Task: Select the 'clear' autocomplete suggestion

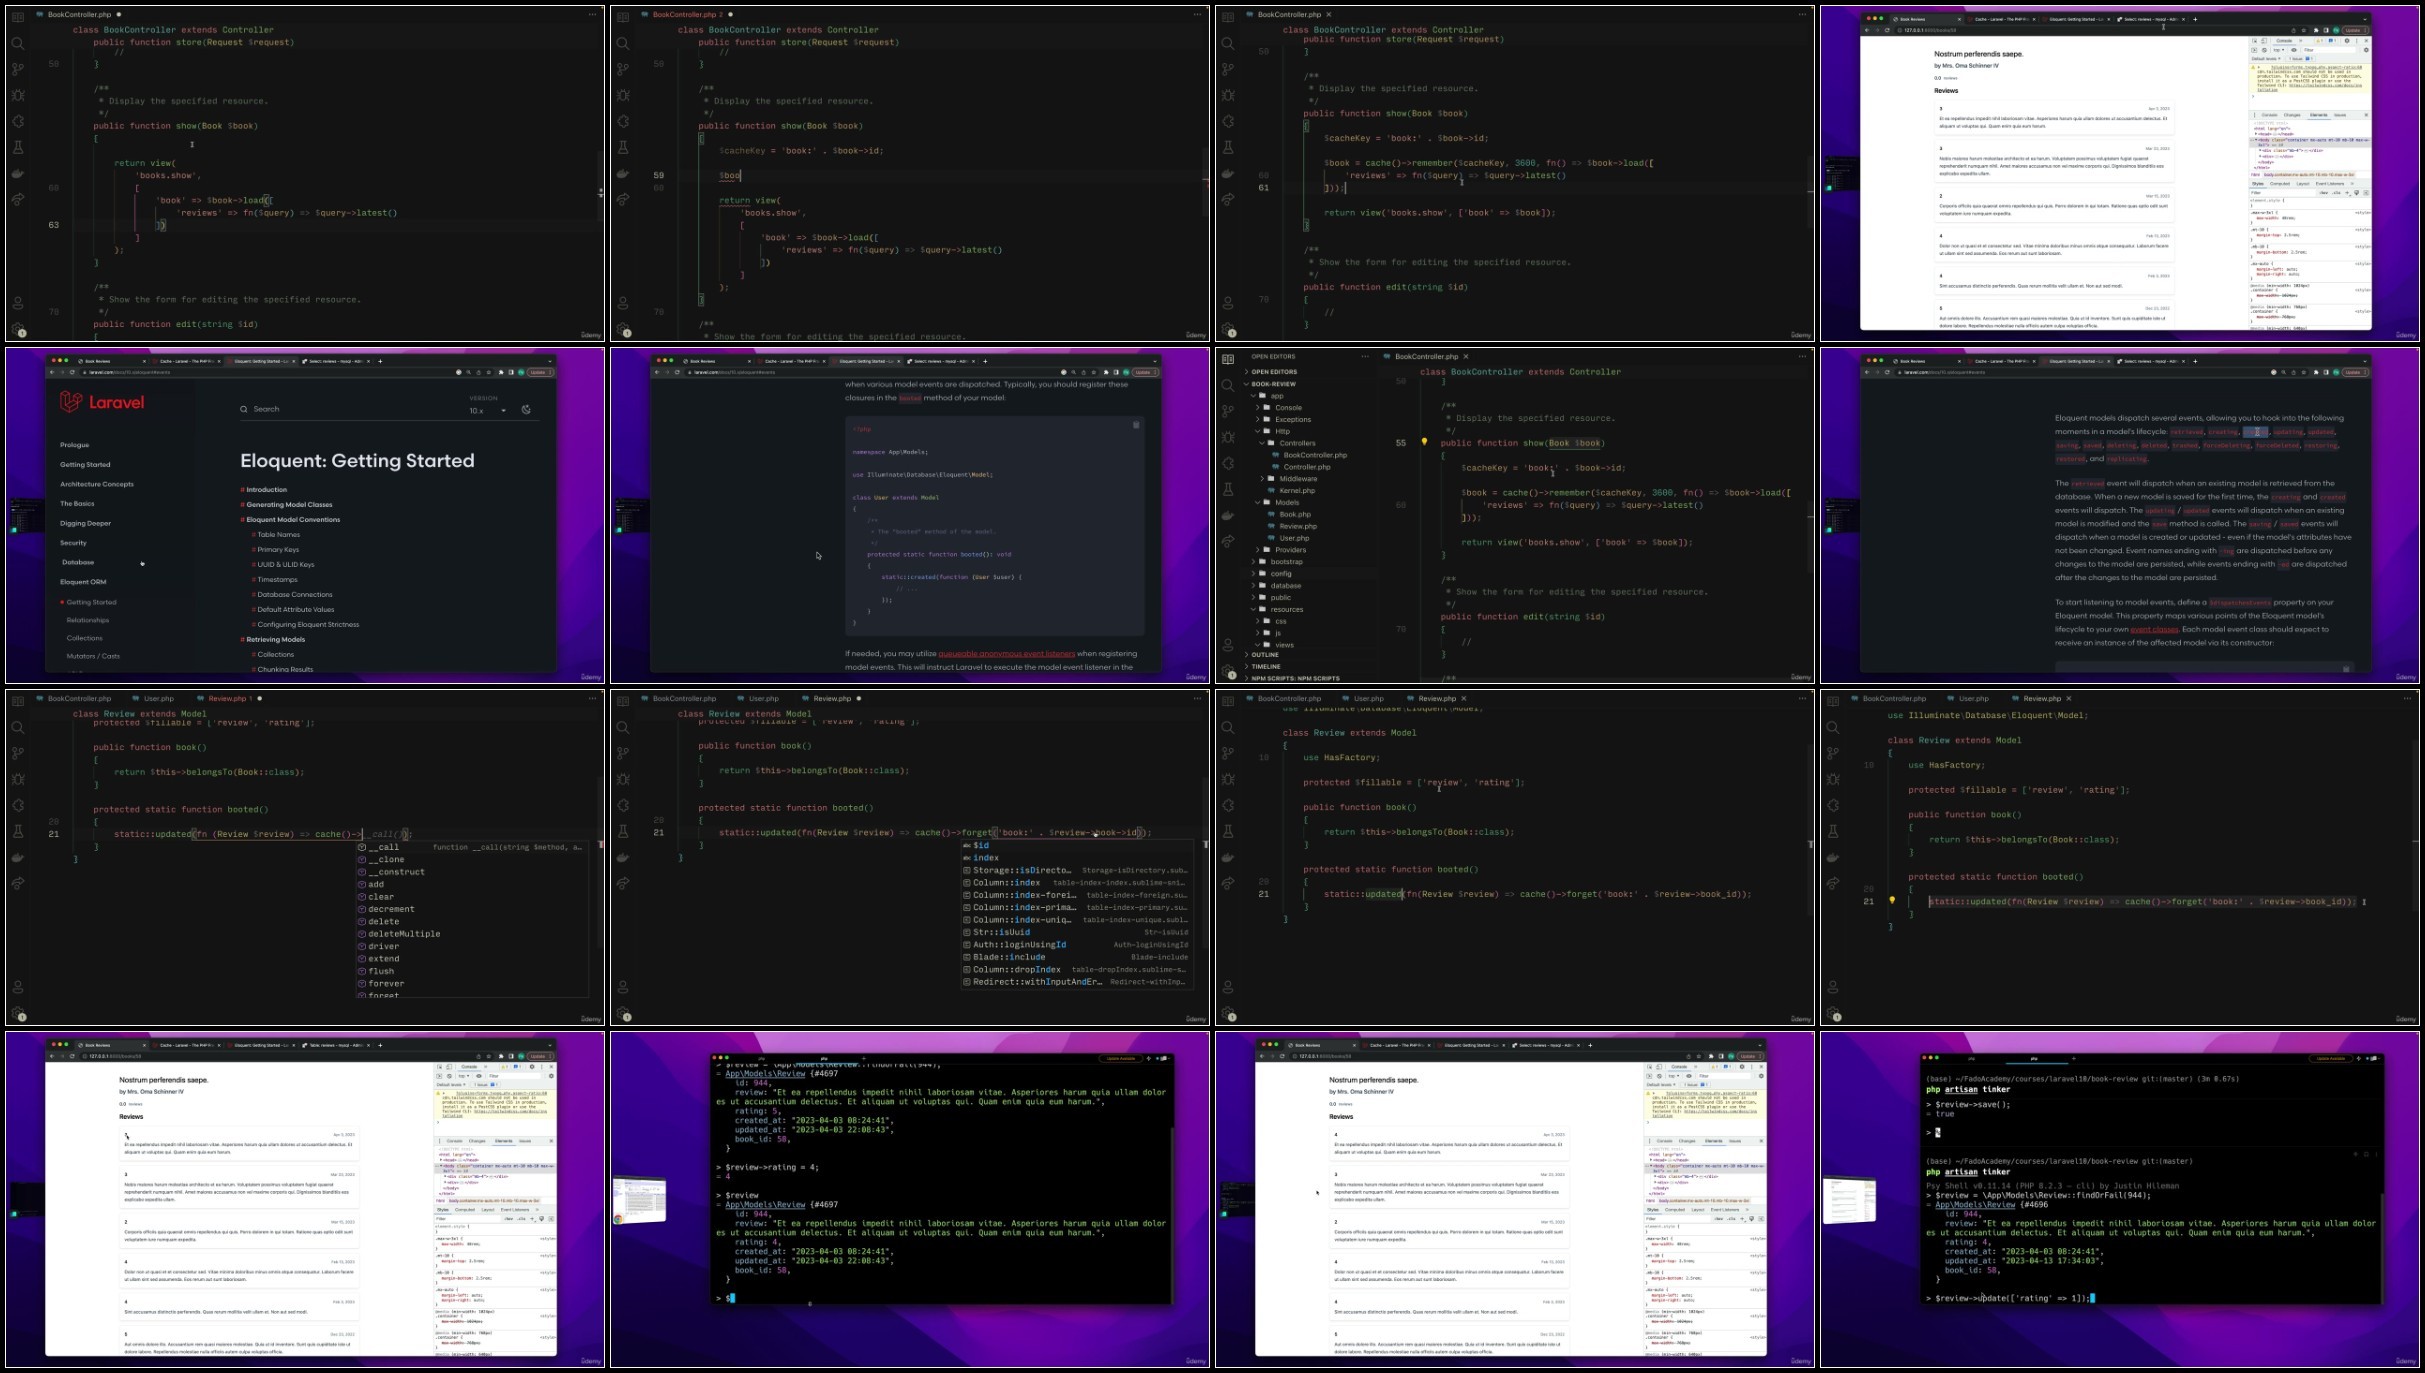Action: (x=381, y=897)
